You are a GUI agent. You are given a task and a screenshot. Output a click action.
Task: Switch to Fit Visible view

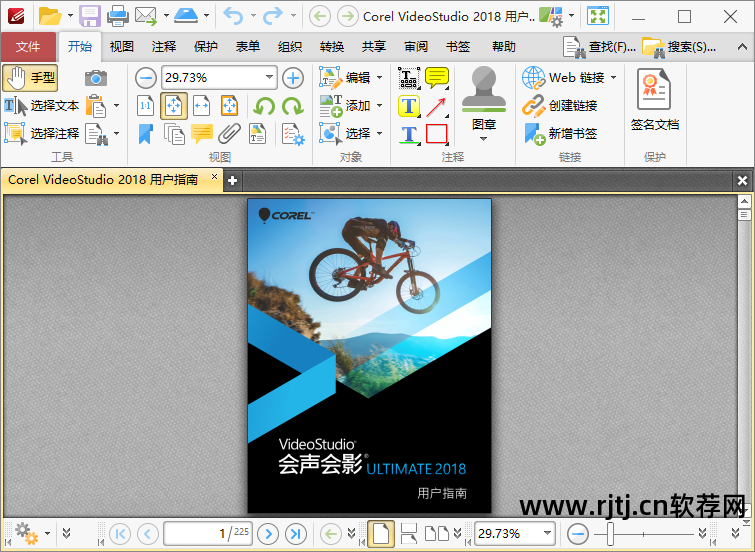coord(229,105)
